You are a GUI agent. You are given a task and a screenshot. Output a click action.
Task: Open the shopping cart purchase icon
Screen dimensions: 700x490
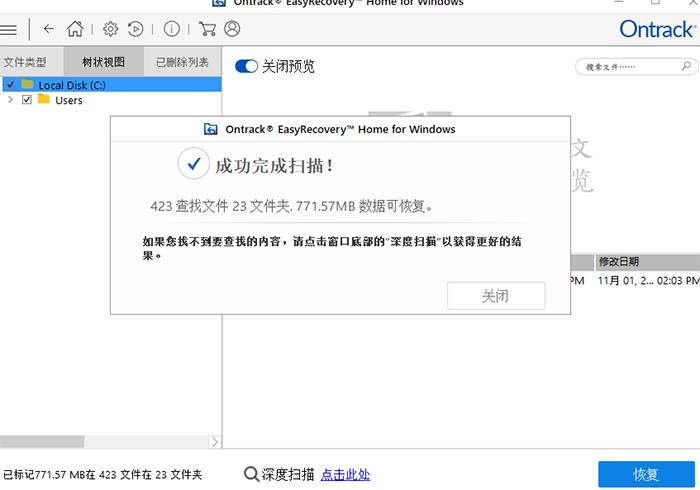point(207,29)
